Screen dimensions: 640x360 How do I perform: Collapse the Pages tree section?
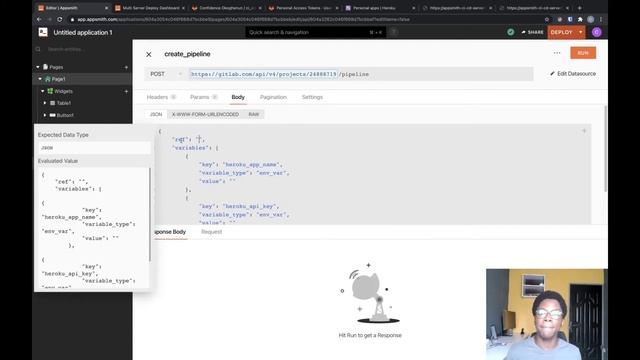click(38, 67)
